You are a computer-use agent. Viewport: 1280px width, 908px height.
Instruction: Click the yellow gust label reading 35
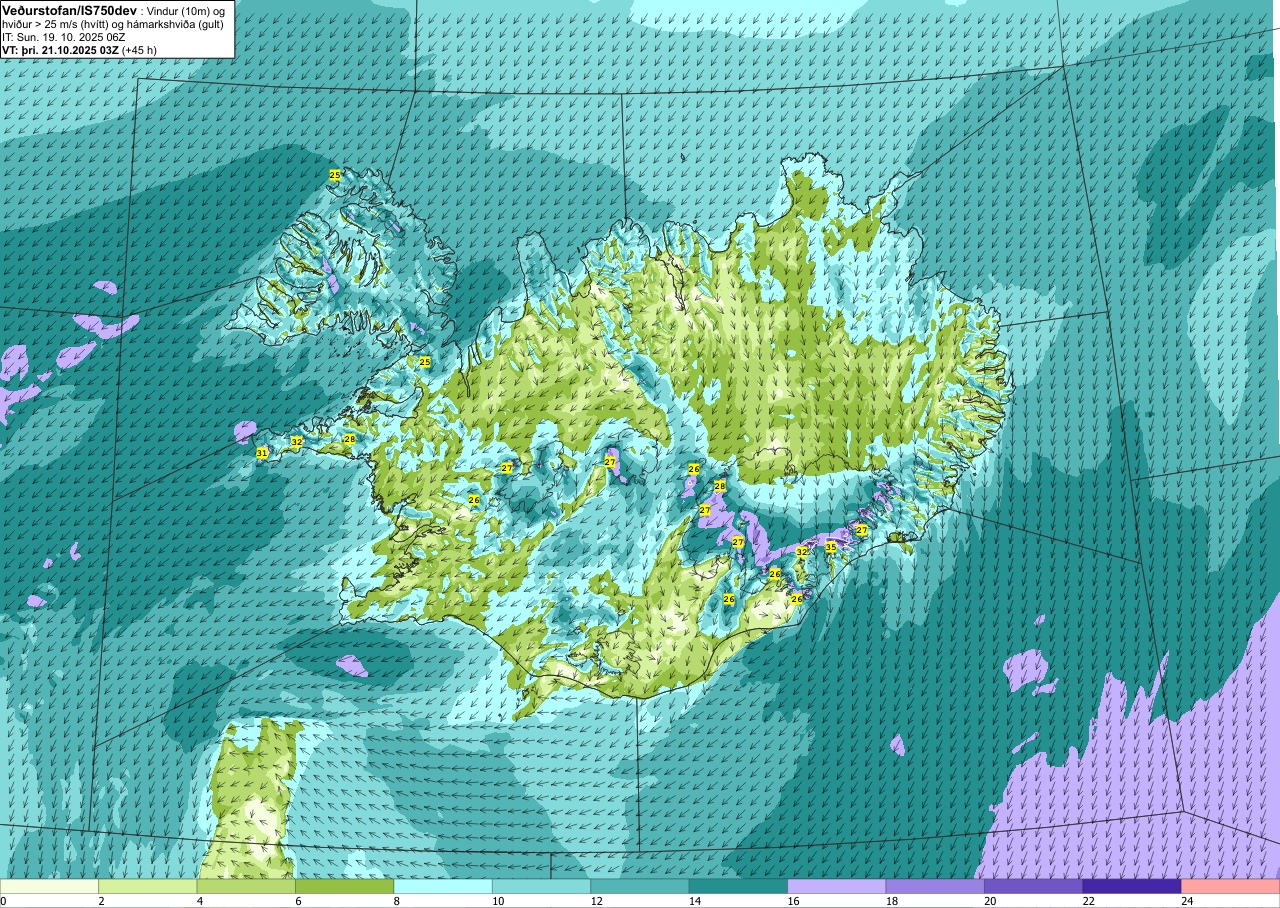click(x=830, y=547)
